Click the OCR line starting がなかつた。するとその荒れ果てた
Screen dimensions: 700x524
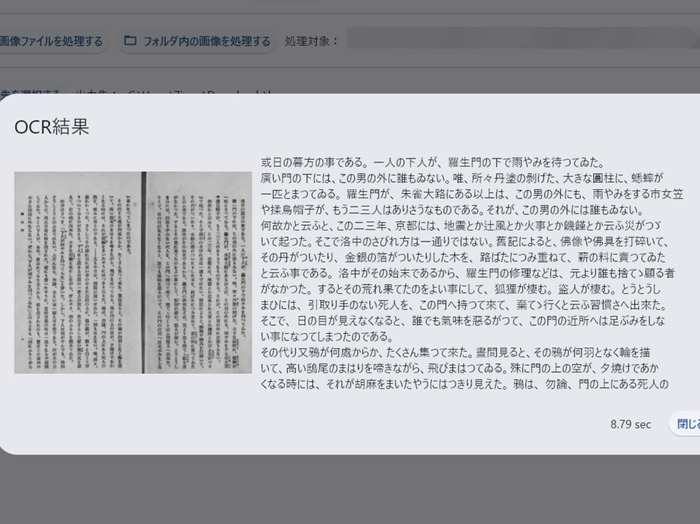pos(461,289)
